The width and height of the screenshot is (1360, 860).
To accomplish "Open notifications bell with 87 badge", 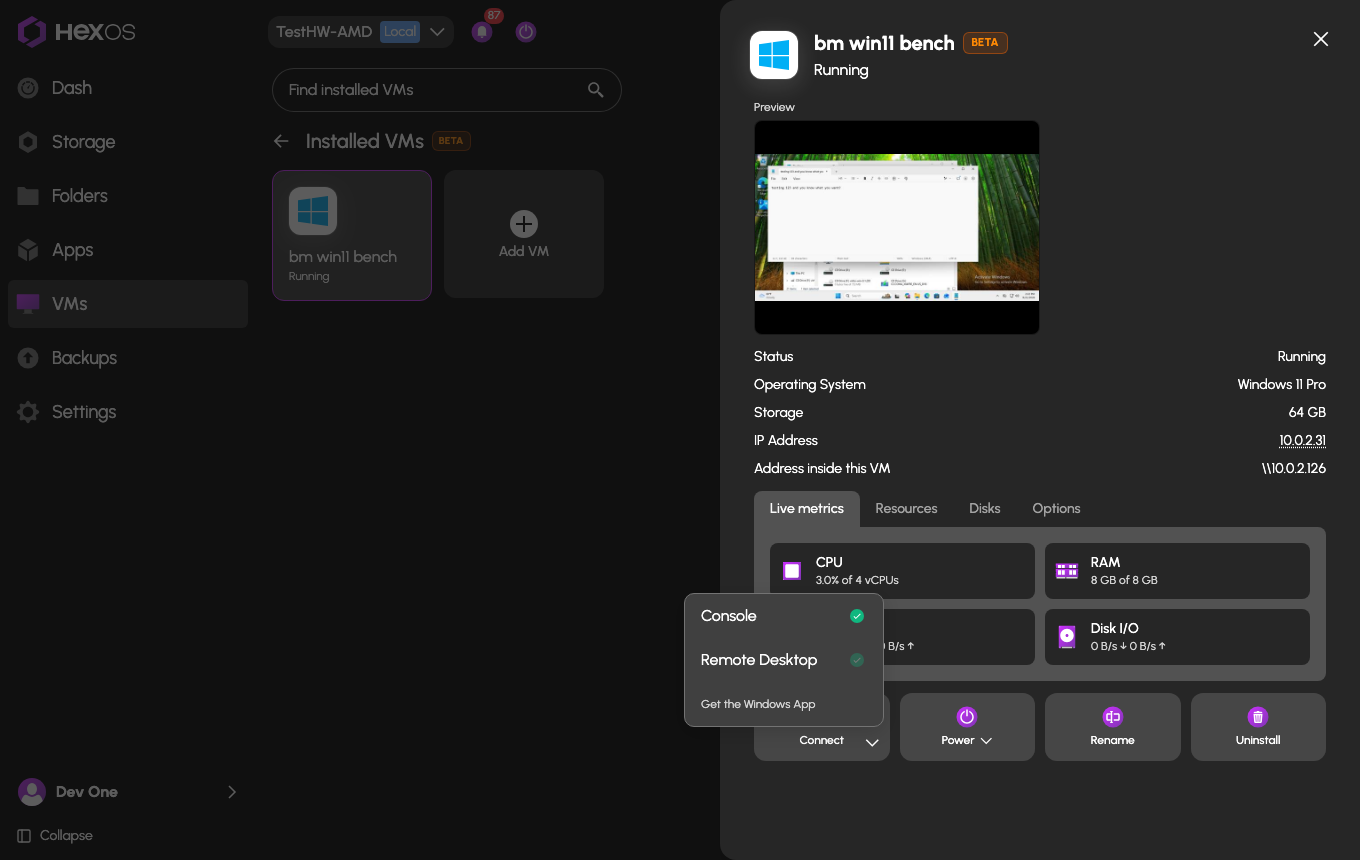I will coord(482,32).
